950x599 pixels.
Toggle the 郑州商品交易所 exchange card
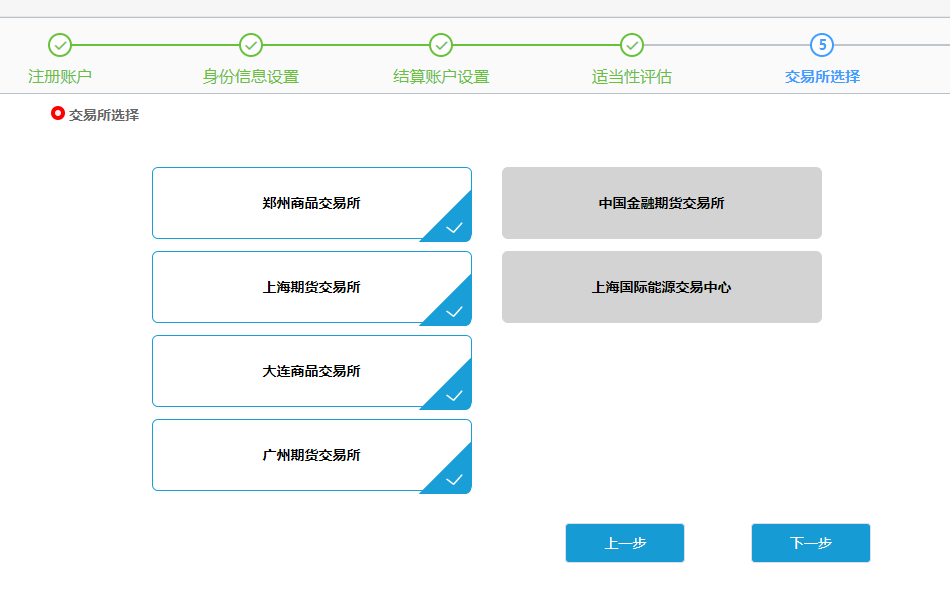tap(312, 204)
